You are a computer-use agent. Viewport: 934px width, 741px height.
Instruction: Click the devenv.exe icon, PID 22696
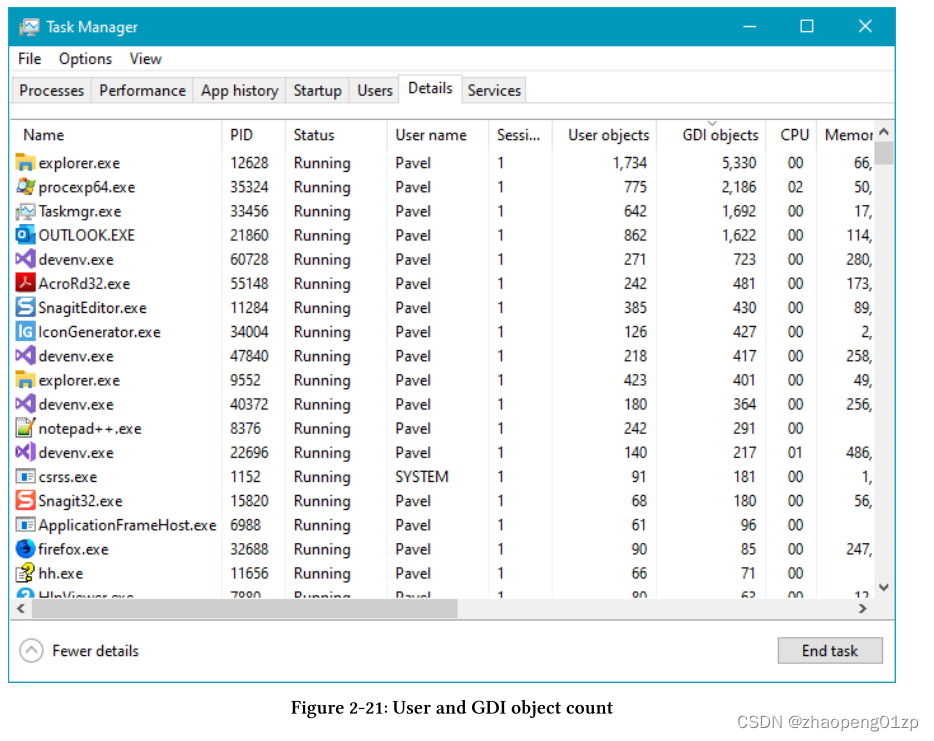(x=25, y=452)
